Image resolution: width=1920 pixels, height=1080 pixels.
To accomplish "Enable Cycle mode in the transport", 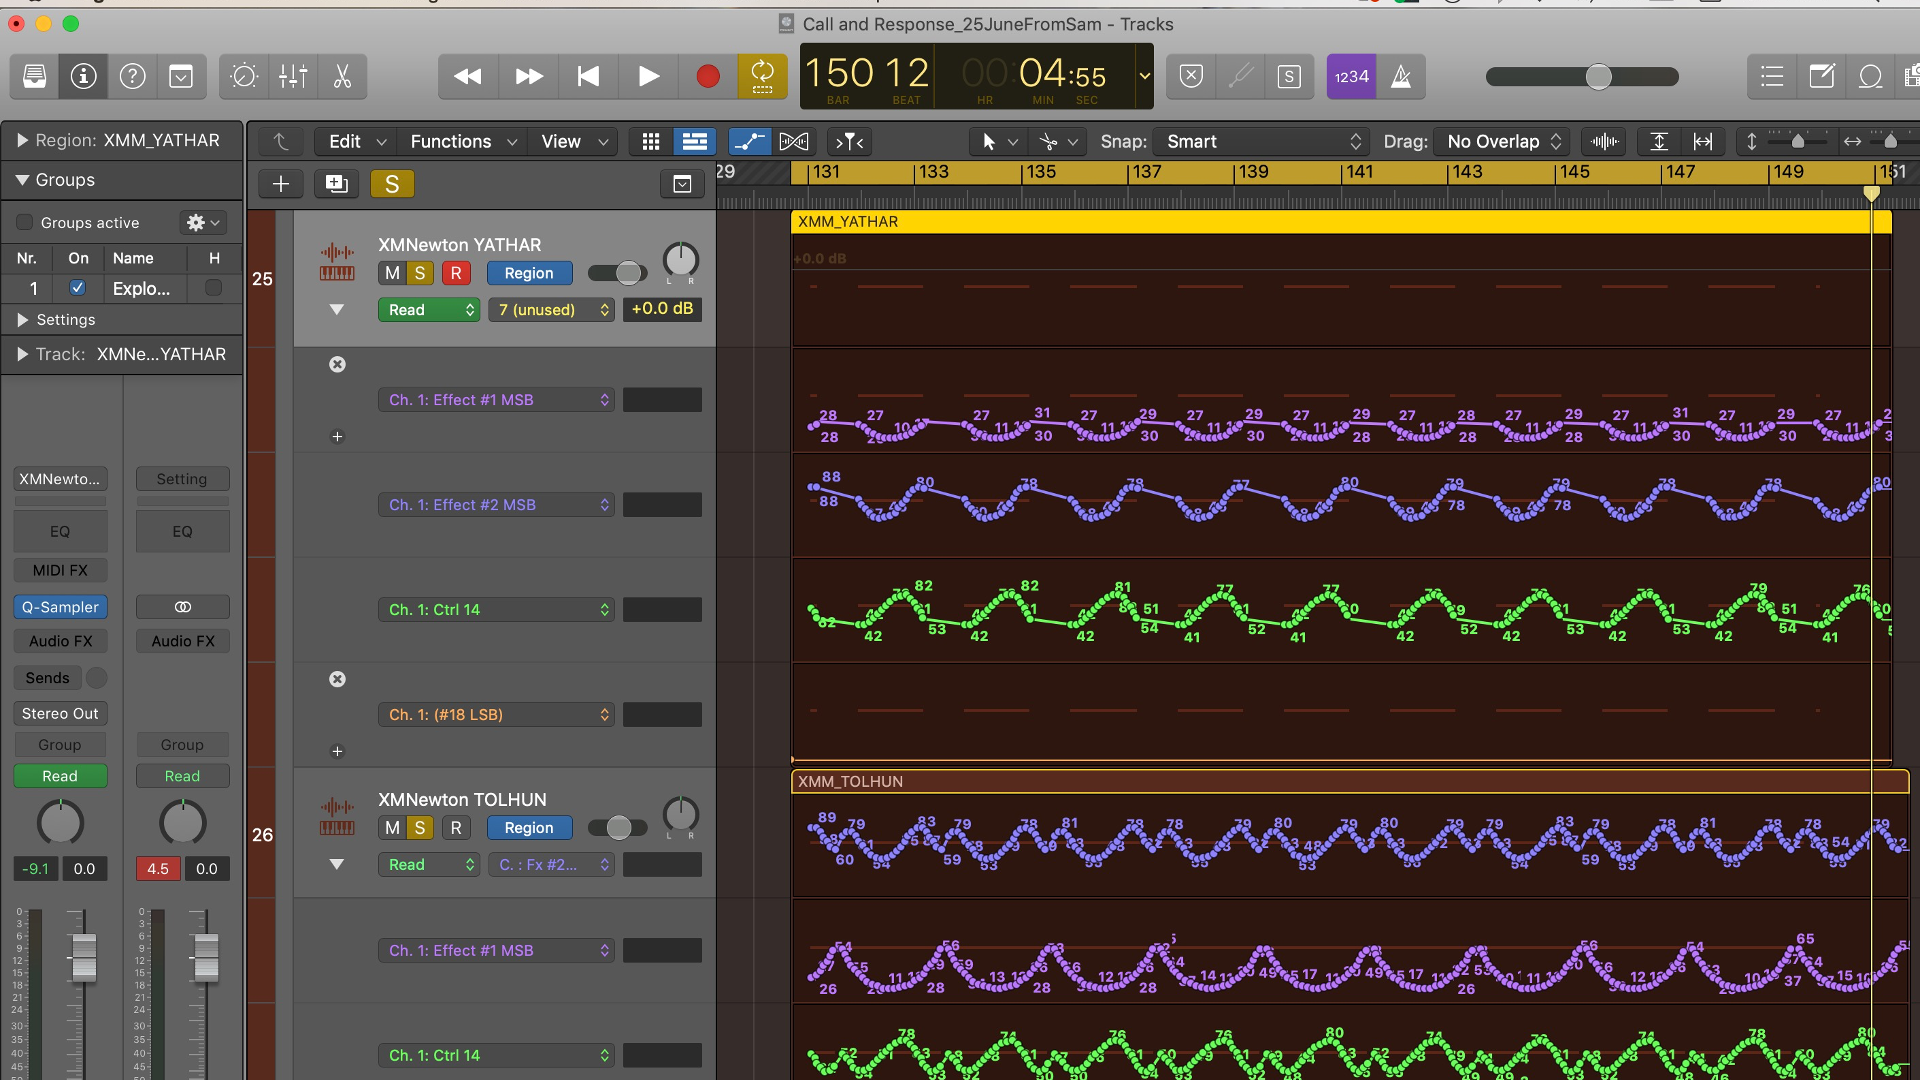I will click(763, 76).
